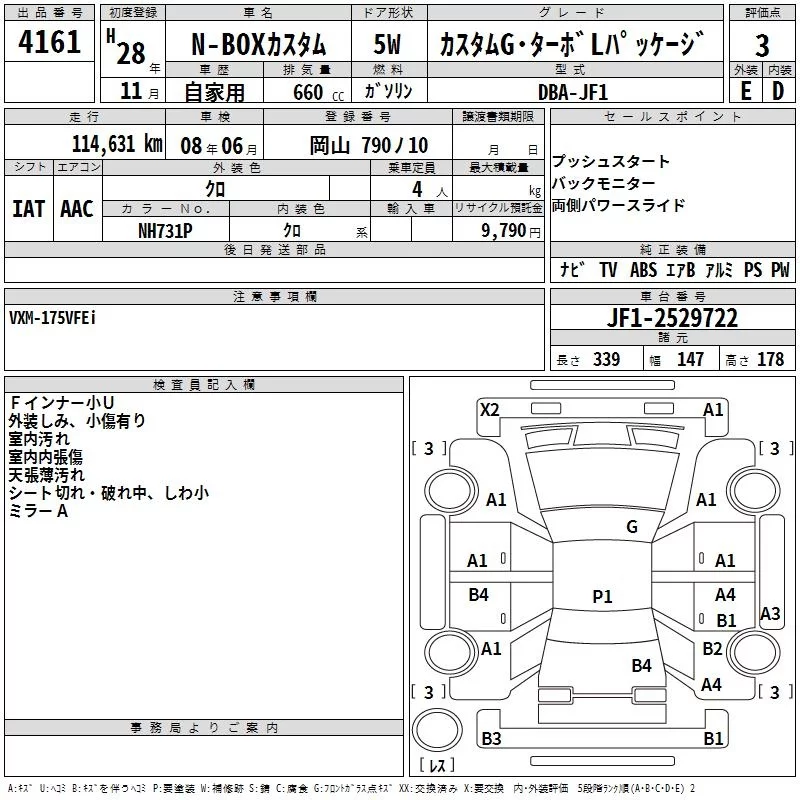Select the shift type IAT
The image size is (800, 800).
pos(29,209)
